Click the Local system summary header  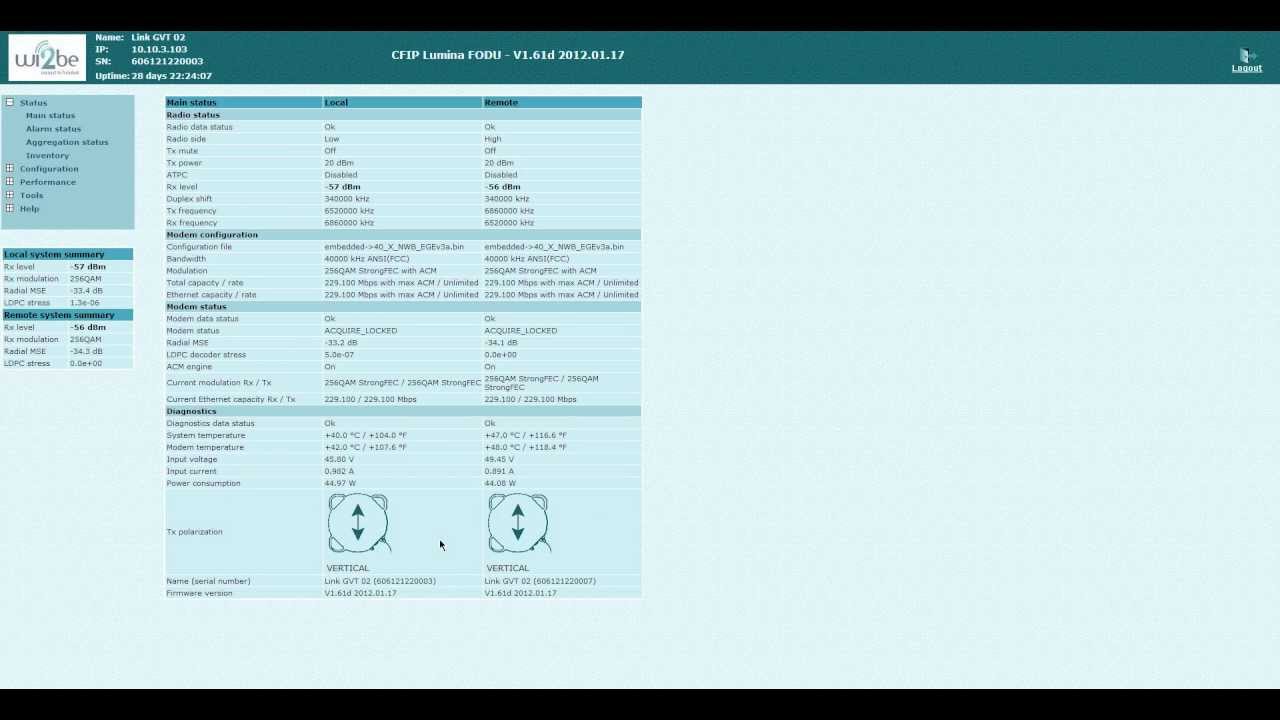[68, 254]
